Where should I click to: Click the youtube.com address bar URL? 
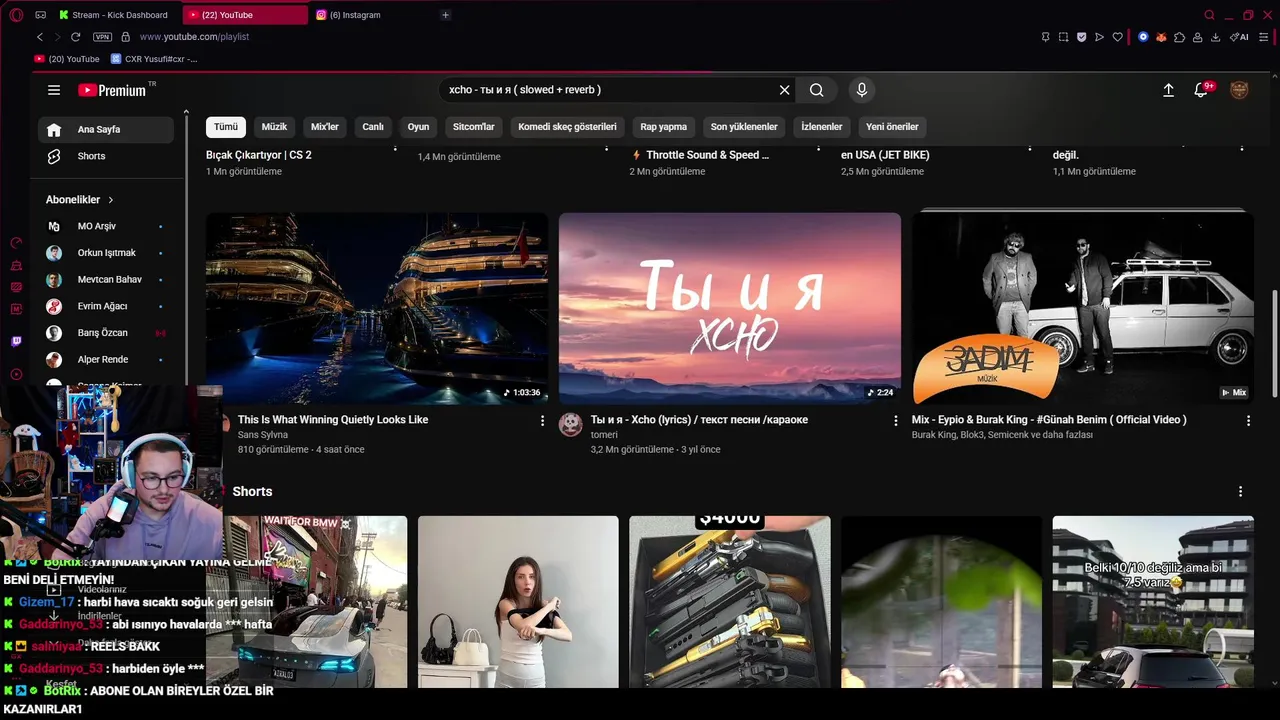(x=194, y=37)
